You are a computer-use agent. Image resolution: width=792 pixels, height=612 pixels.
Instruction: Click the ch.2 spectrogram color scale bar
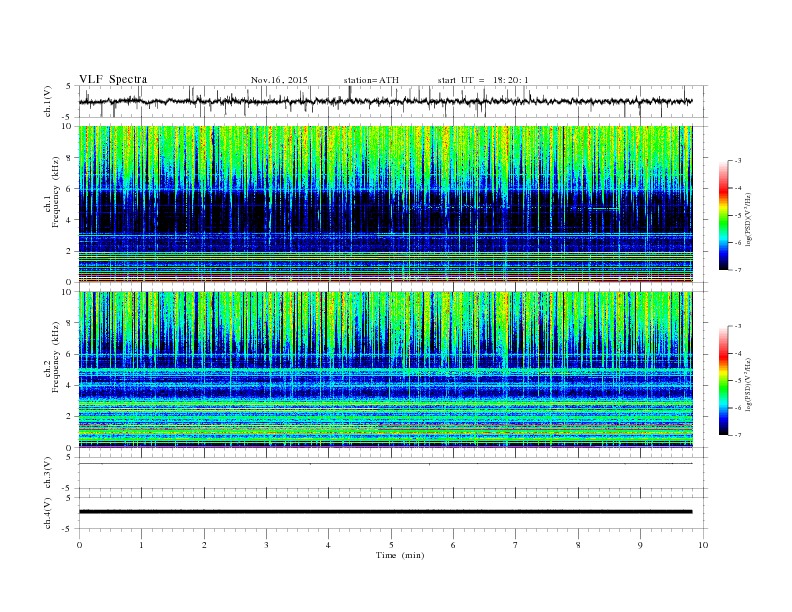tap(723, 380)
